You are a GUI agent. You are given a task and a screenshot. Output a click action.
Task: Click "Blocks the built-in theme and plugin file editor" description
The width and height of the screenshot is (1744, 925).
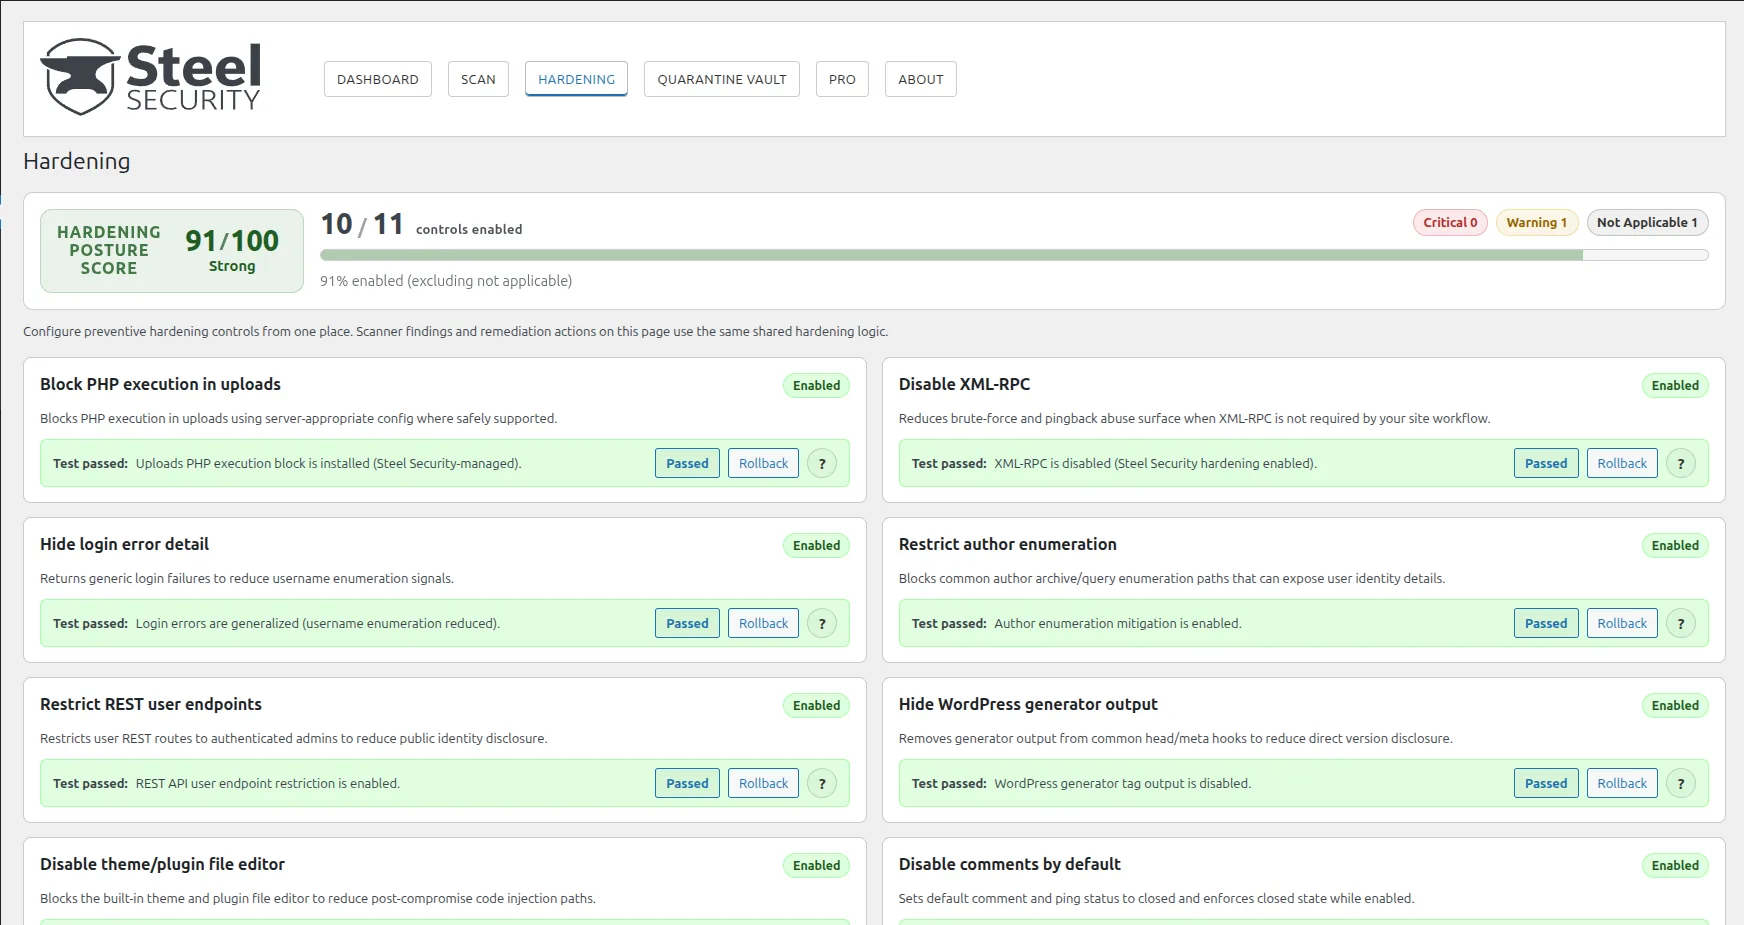coord(318,898)
